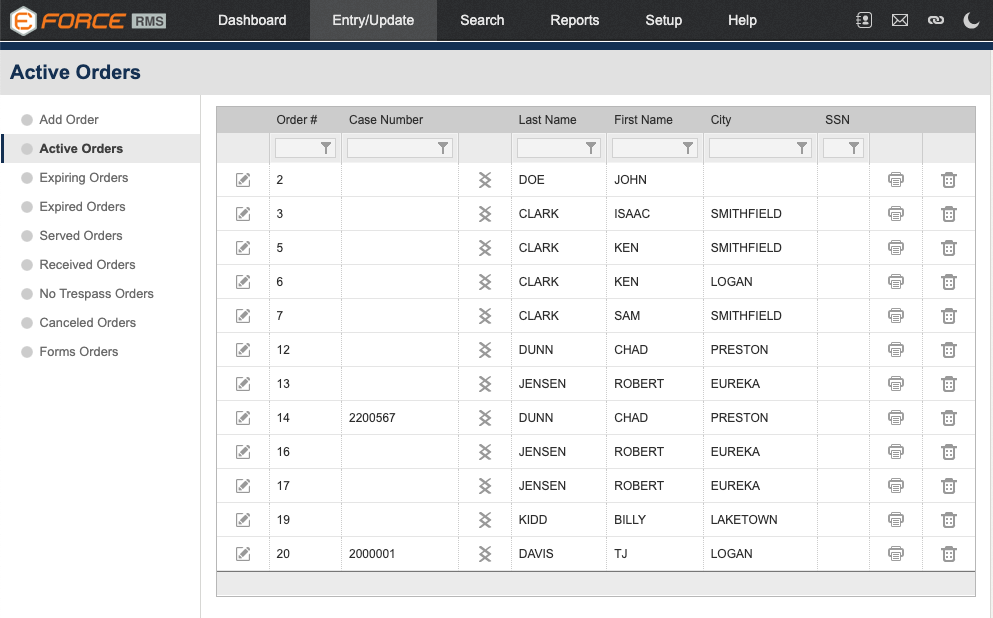Click inside the Case Number filter field
Viewport: 993px width, 618px height.
click(390, 147)
